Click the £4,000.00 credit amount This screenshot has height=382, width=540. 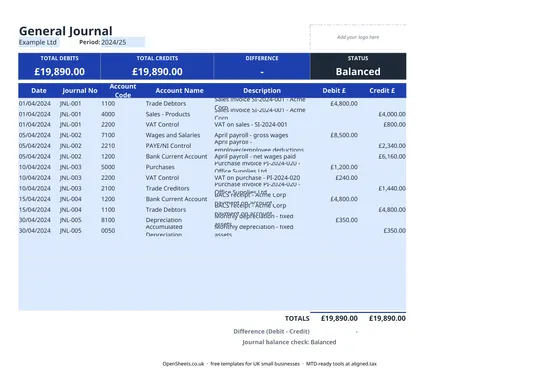click(x=392, y=114)
